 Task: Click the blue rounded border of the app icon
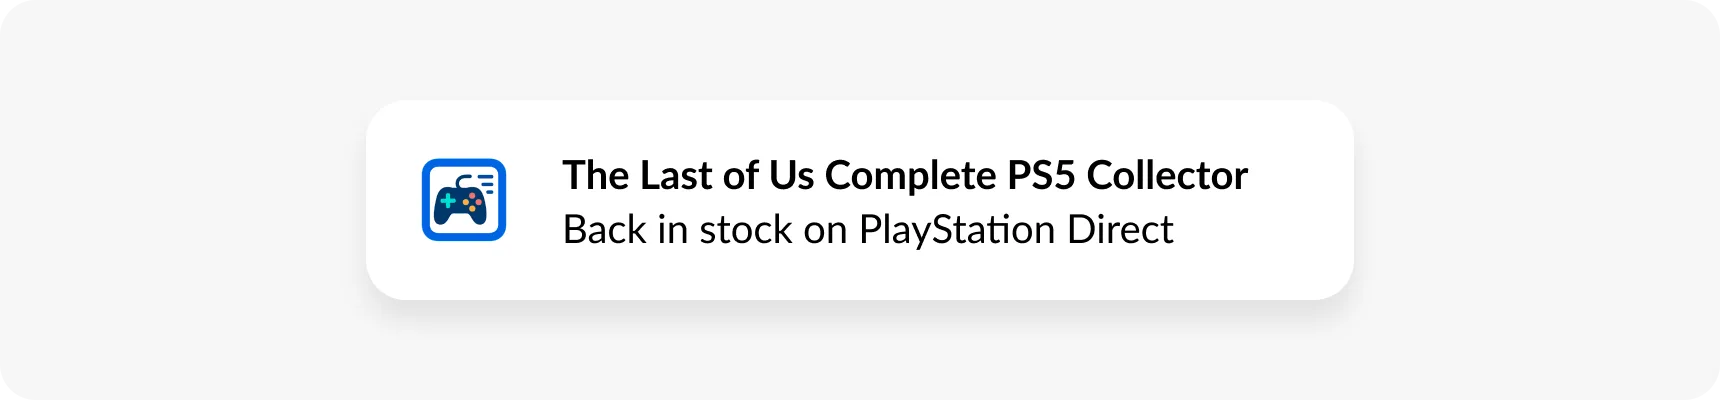tap(426, 200)
